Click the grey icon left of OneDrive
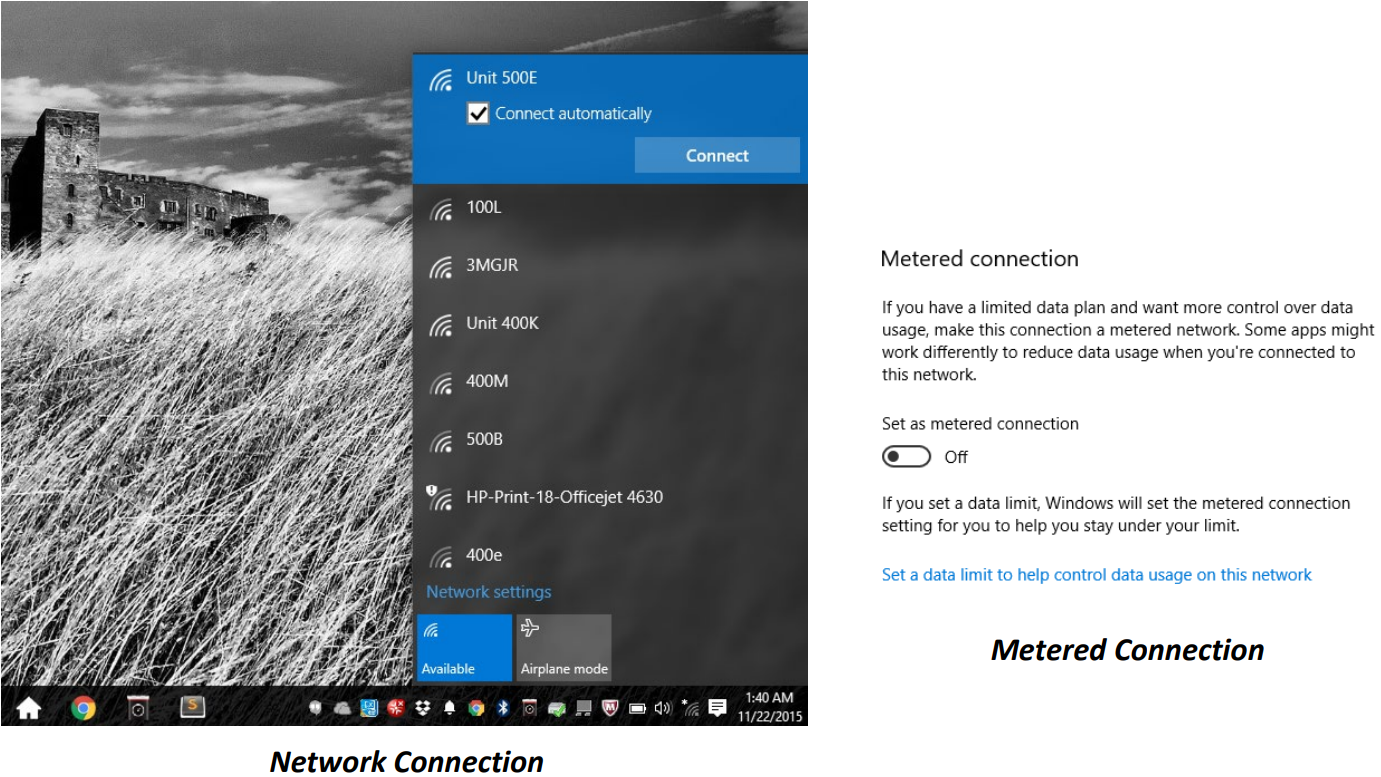1381x777 pixels. point(315,708)
